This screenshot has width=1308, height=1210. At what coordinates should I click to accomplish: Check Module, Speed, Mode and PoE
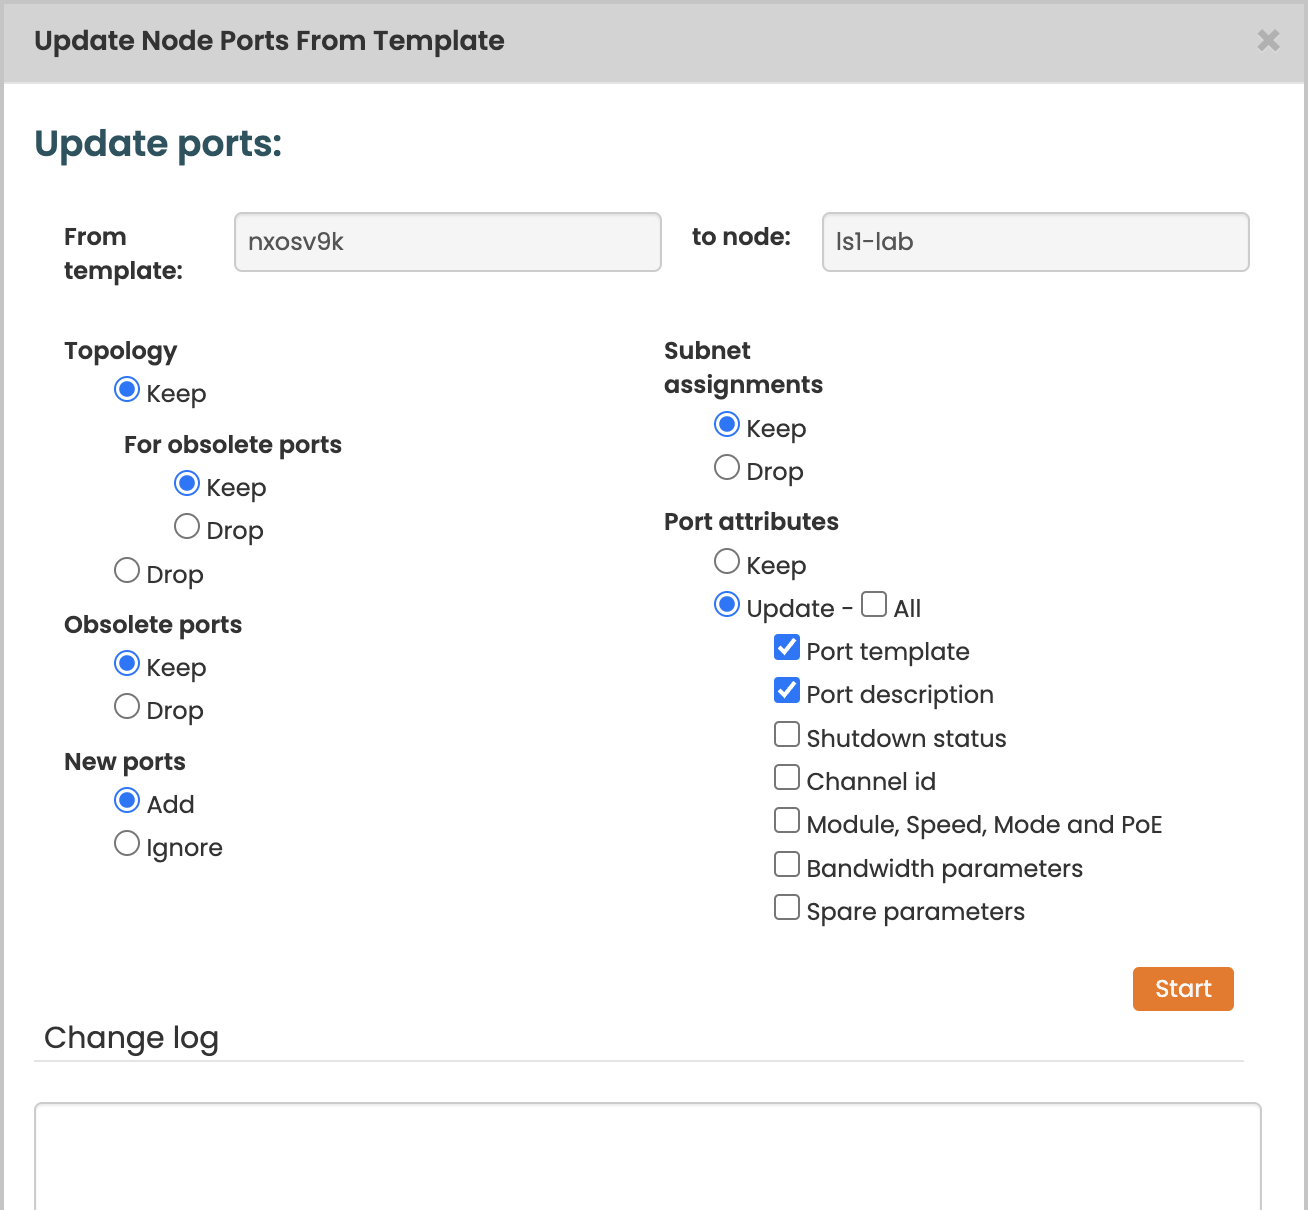[787, 821]
